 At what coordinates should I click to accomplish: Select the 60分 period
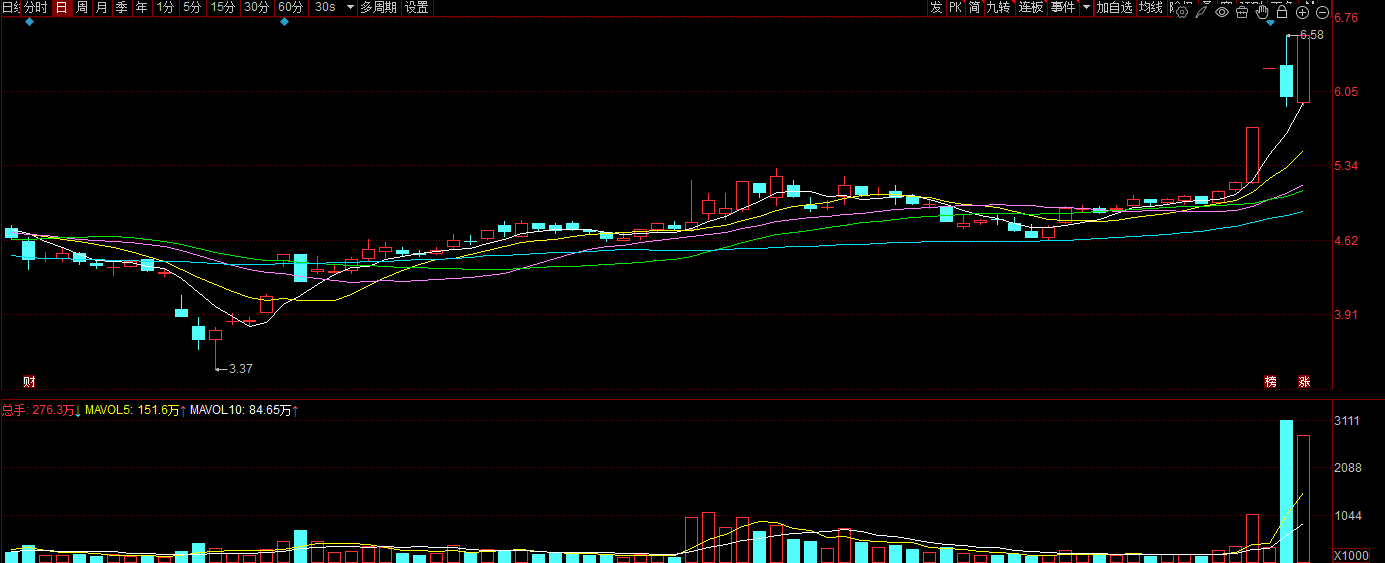tap(291, 7)
